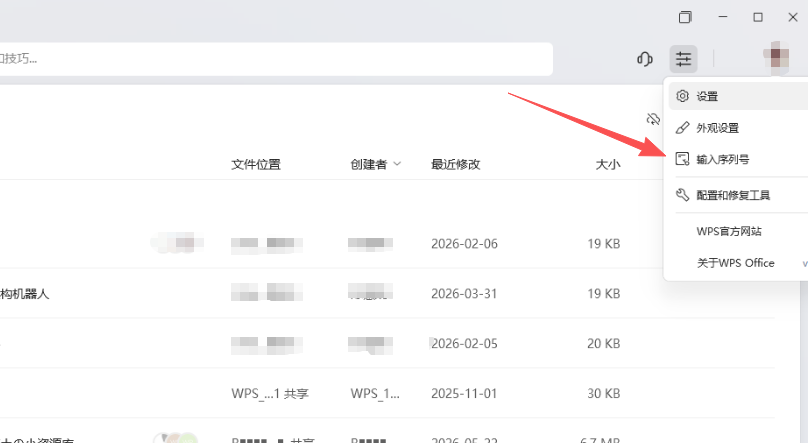808x443 pixels.
Task: Minimize the WPS window
Action: [722, 17]
